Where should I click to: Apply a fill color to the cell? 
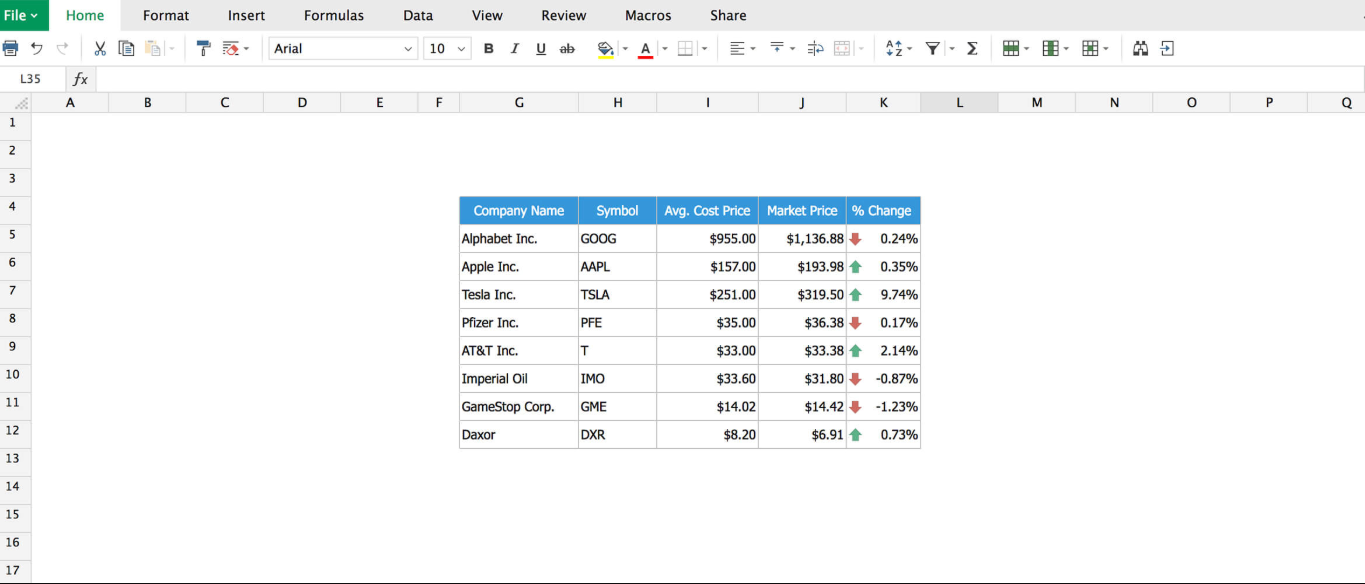pyautogui.click(x=604, y=47)
